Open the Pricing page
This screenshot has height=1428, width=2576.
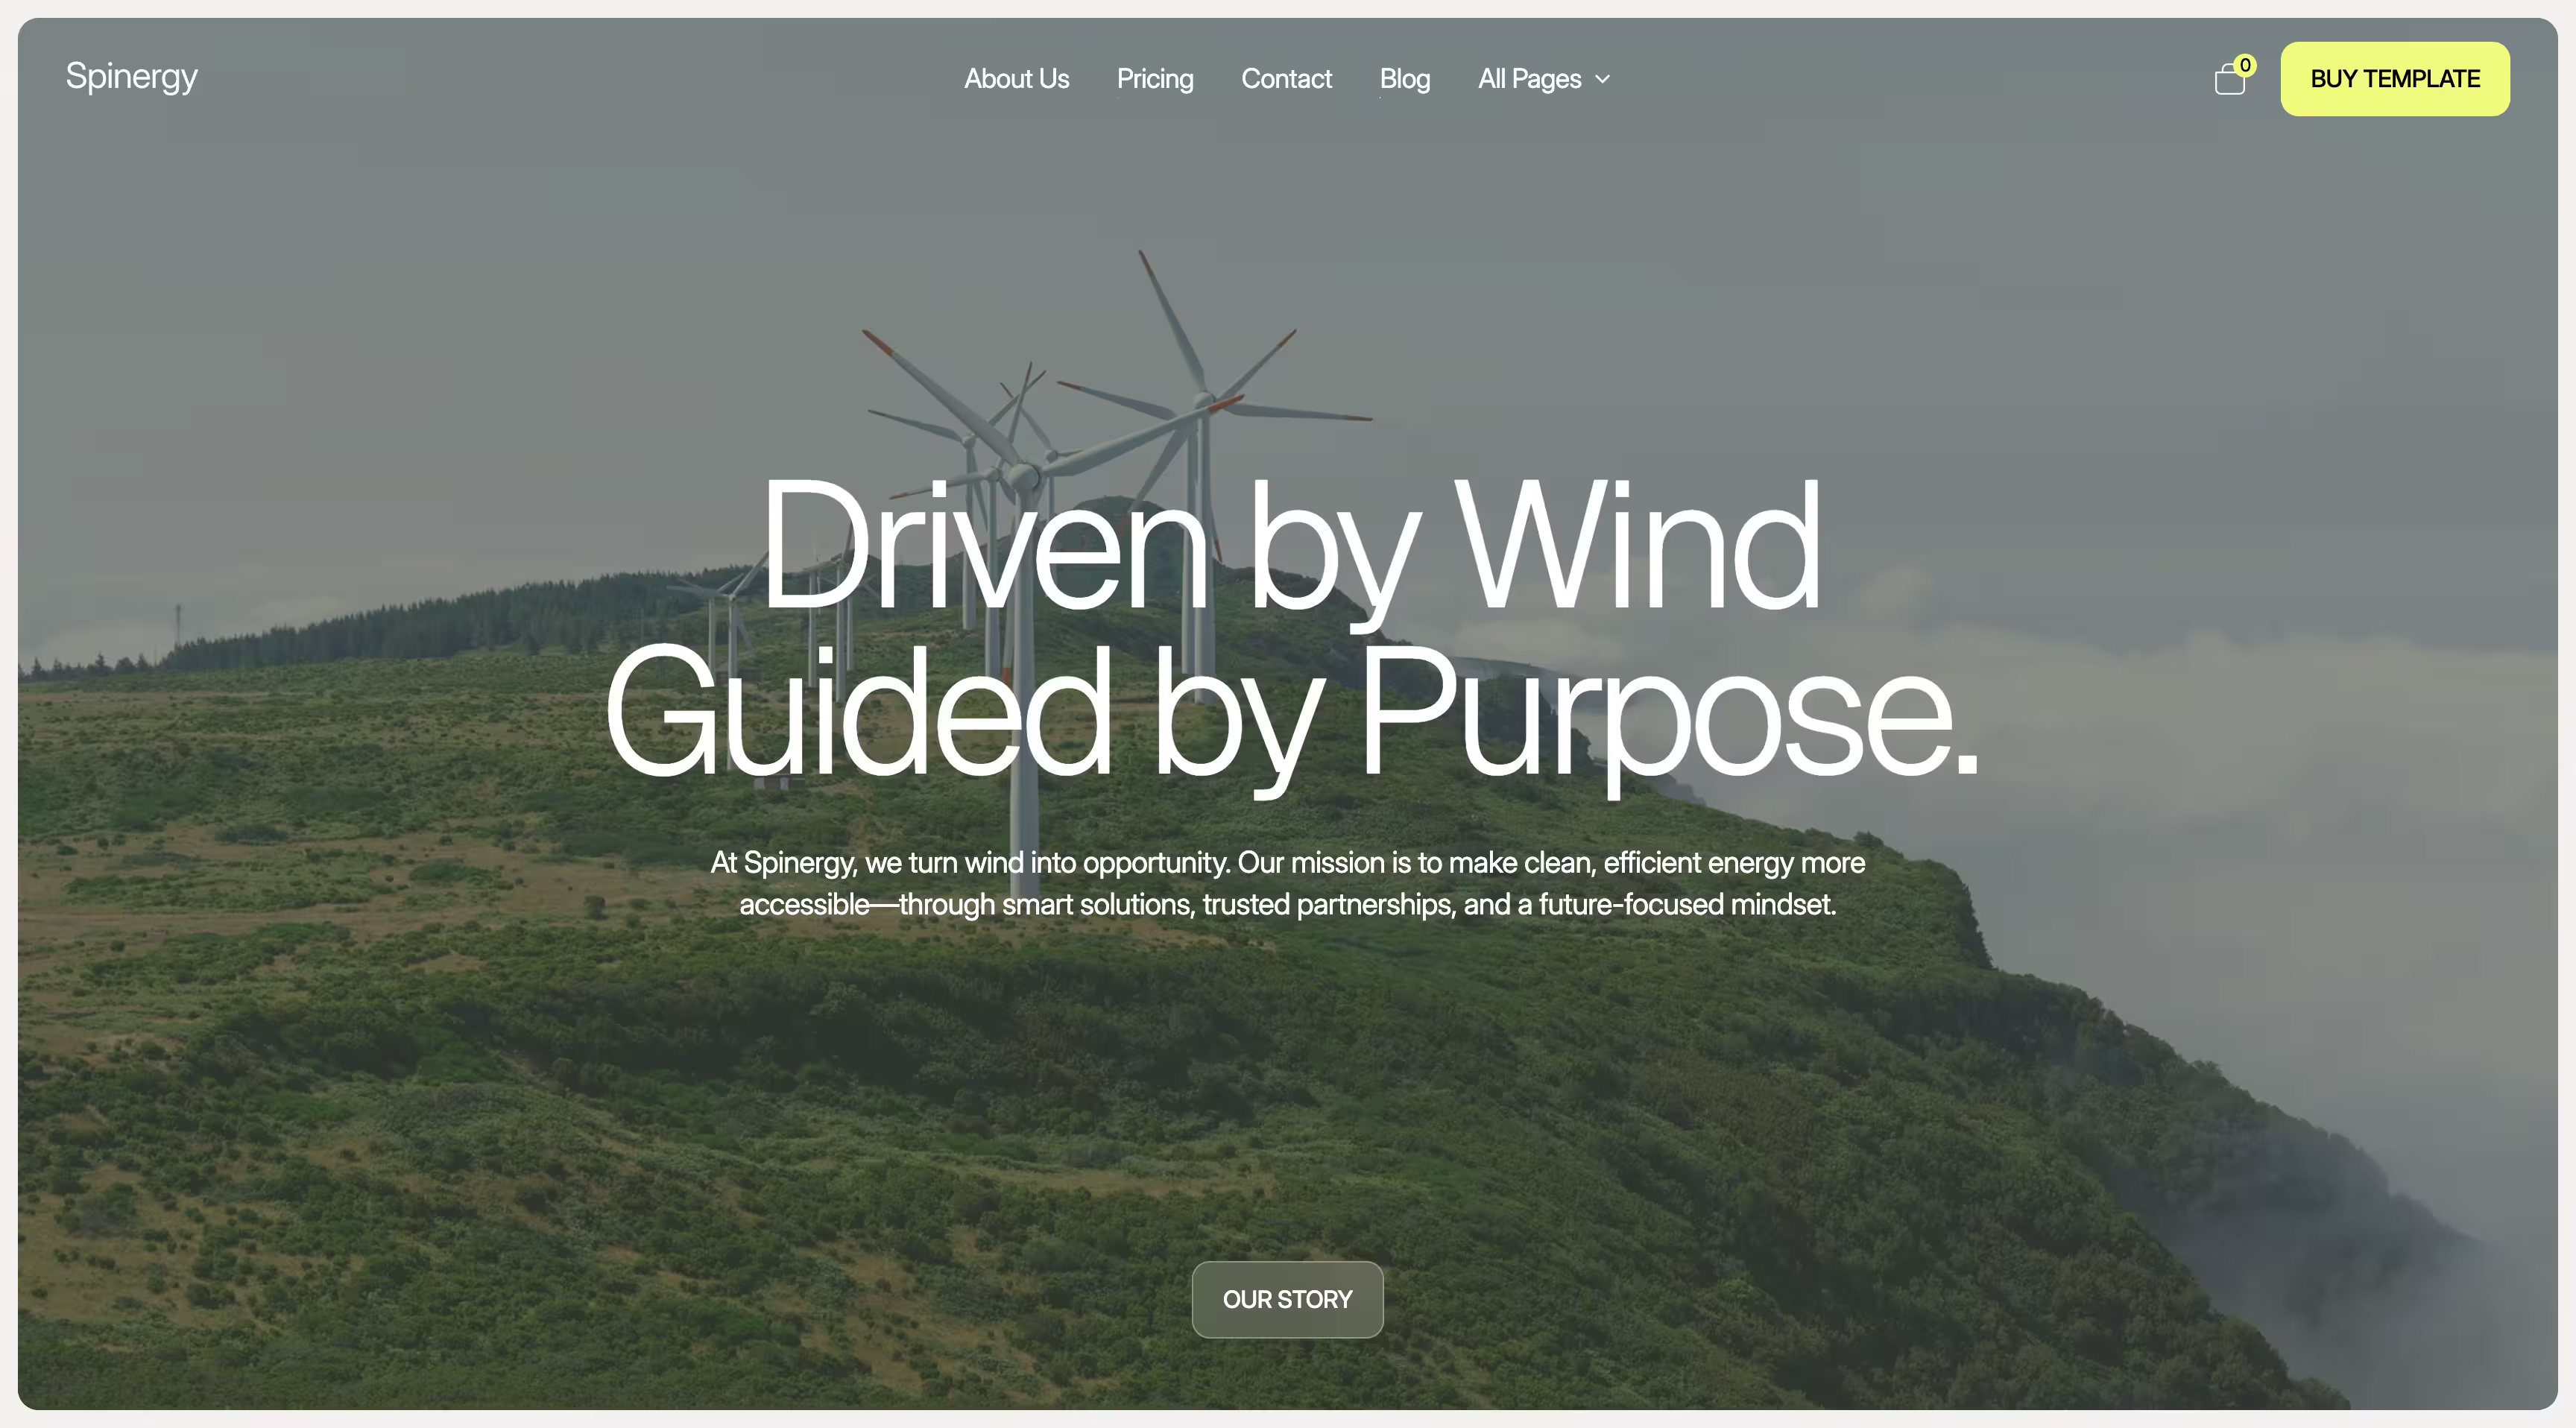(x=1155, y=79)
